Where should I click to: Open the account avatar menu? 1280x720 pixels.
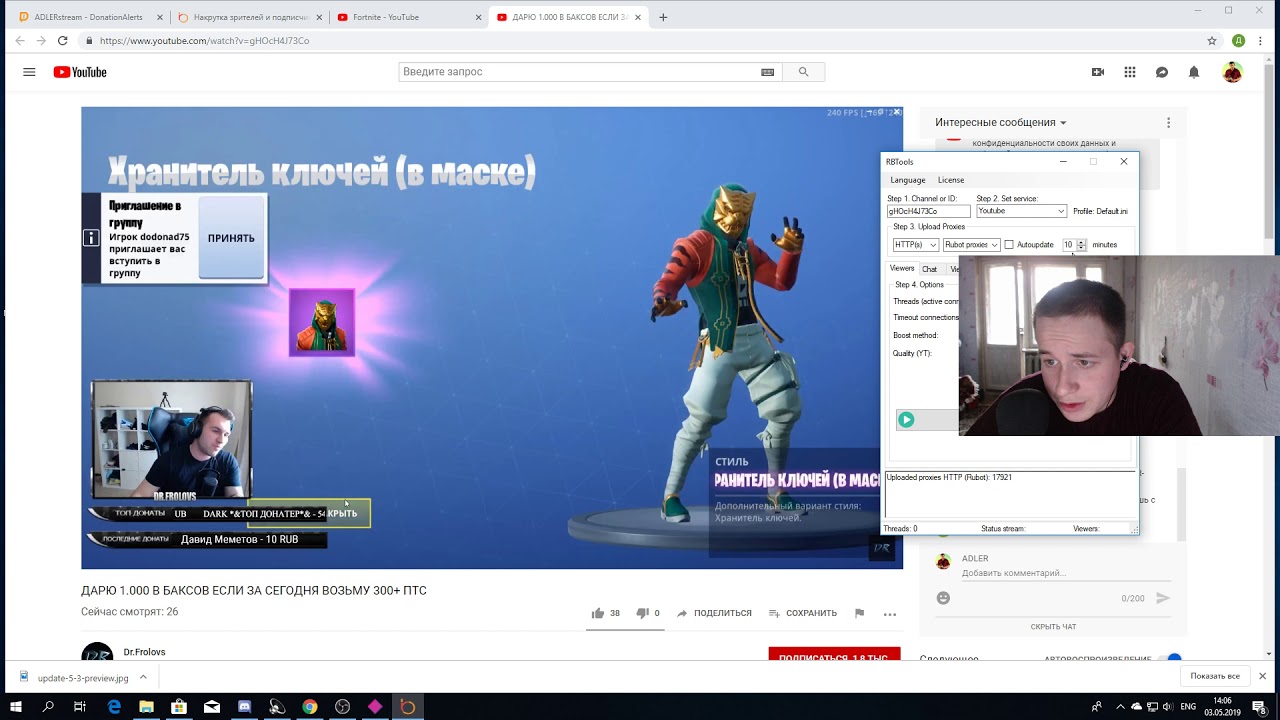tap(1233, 72)
